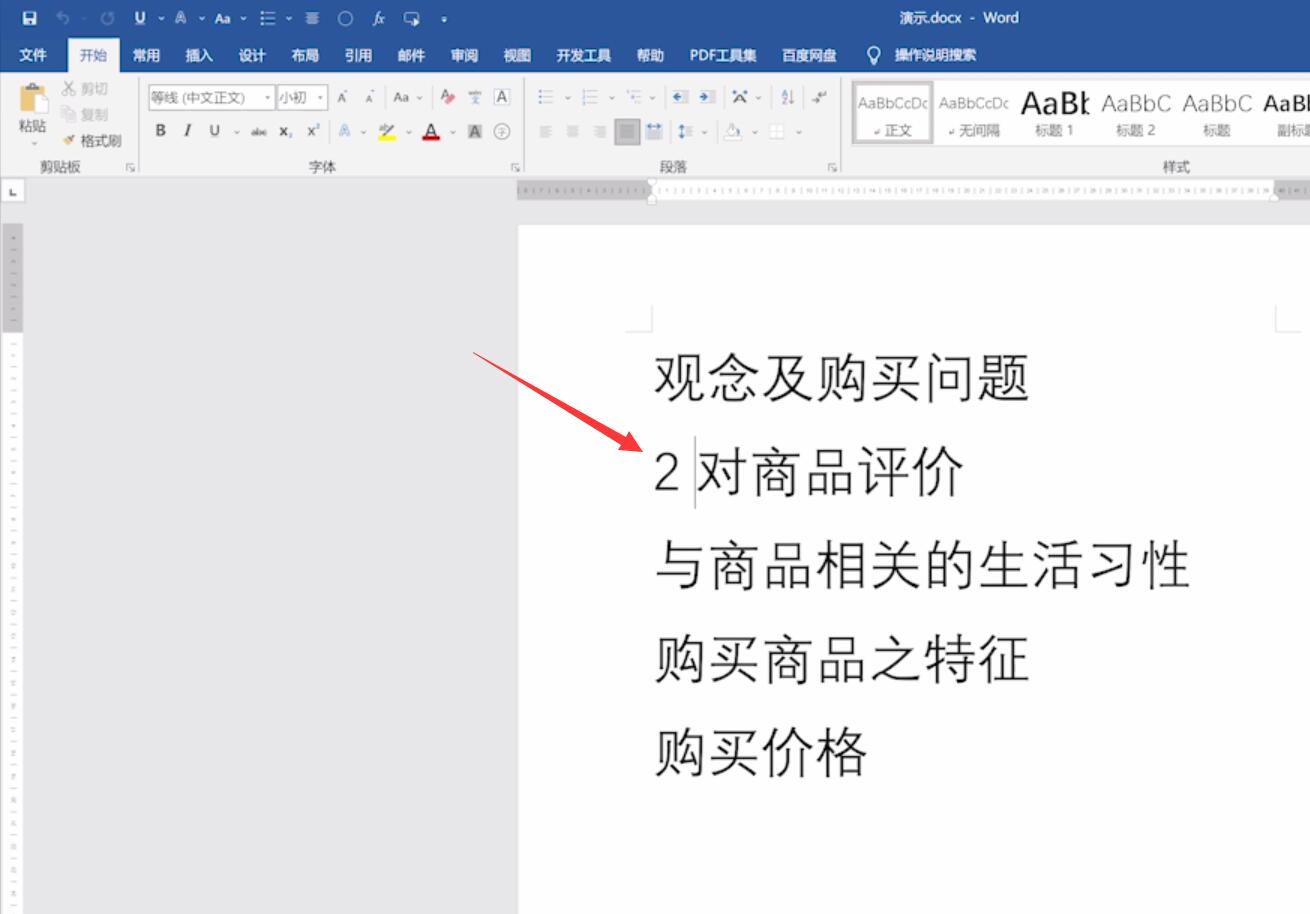This screenshot has width=1310, height=914.
Task: Click the Increase Indent icon
Action: point(707,97)
